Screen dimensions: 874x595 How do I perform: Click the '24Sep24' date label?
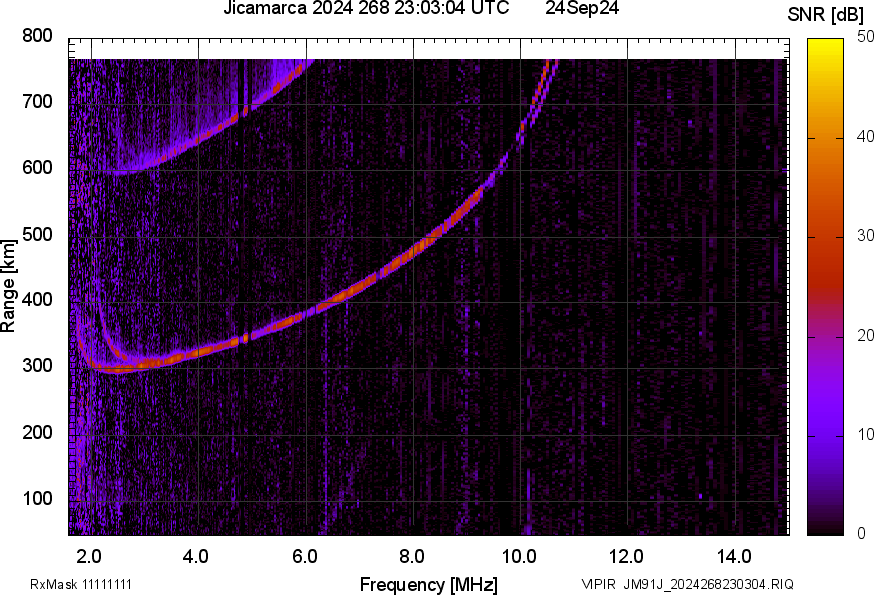click(x=582, y=8)
